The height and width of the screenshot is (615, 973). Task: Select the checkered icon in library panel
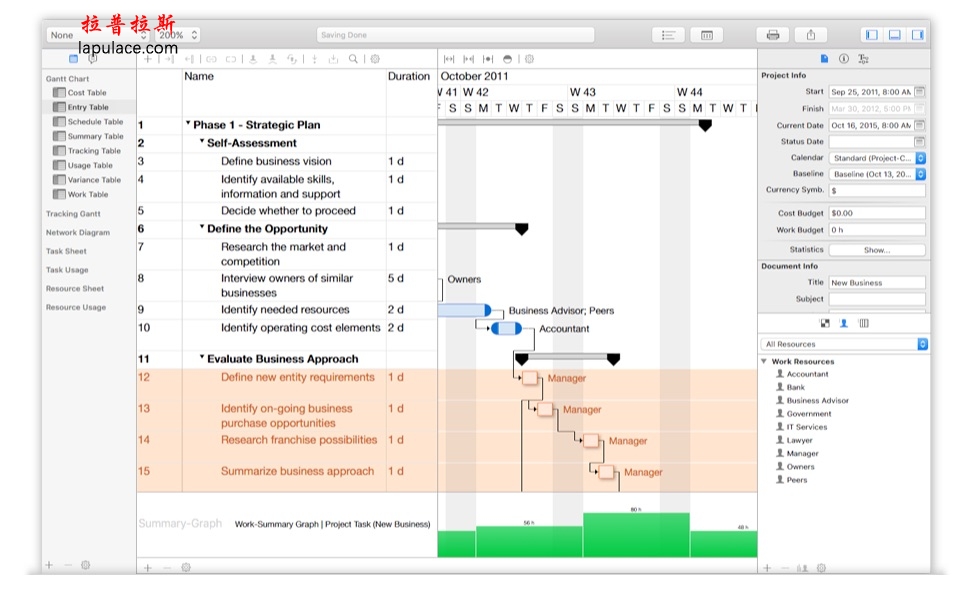click(x=825, y=323)
